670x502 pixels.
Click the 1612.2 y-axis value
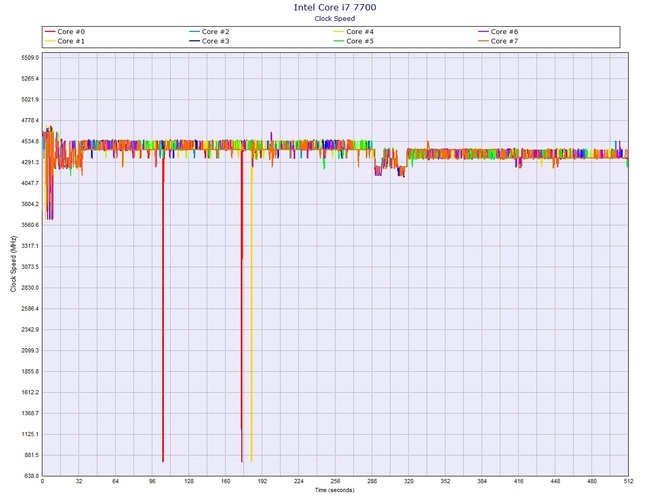click(30, 392)
